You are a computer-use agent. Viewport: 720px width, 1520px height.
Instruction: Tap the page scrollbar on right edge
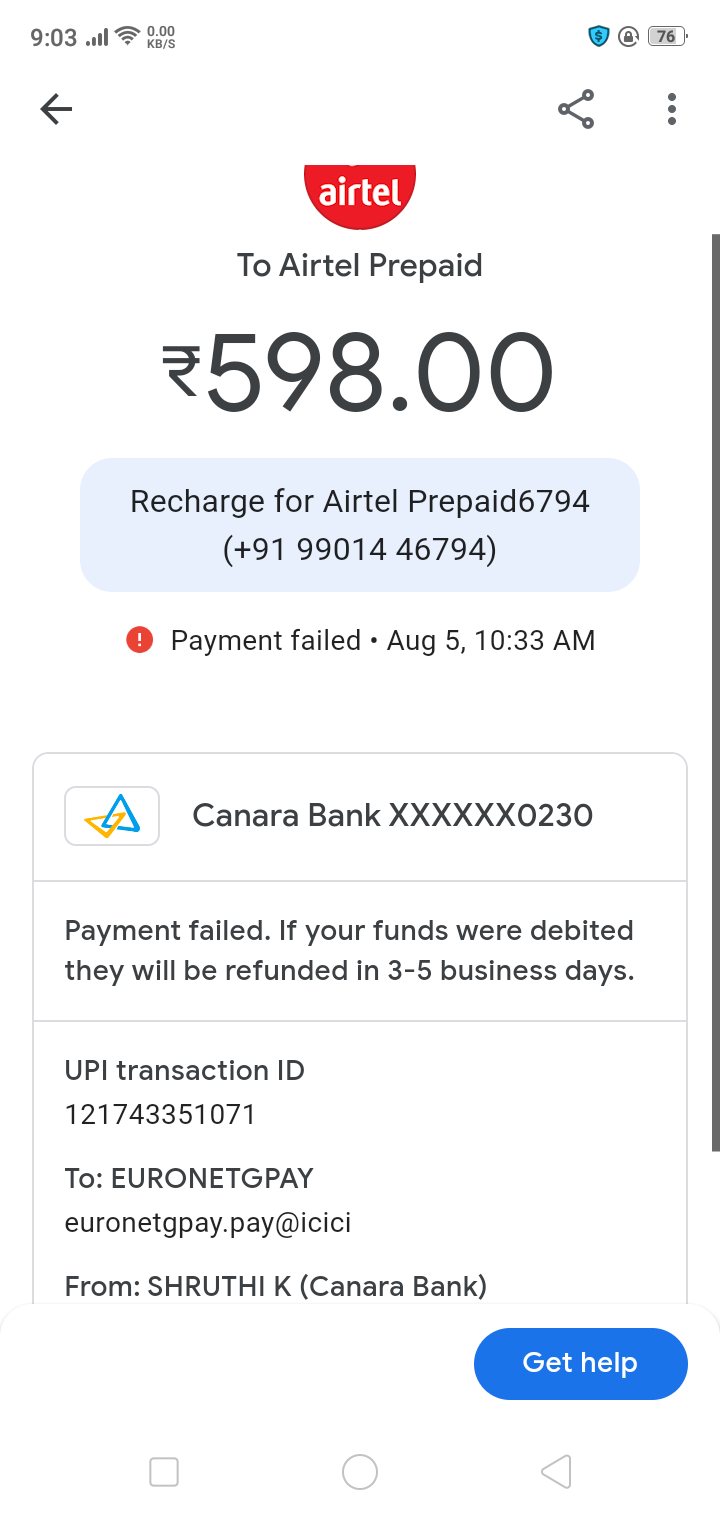[715, 690]
